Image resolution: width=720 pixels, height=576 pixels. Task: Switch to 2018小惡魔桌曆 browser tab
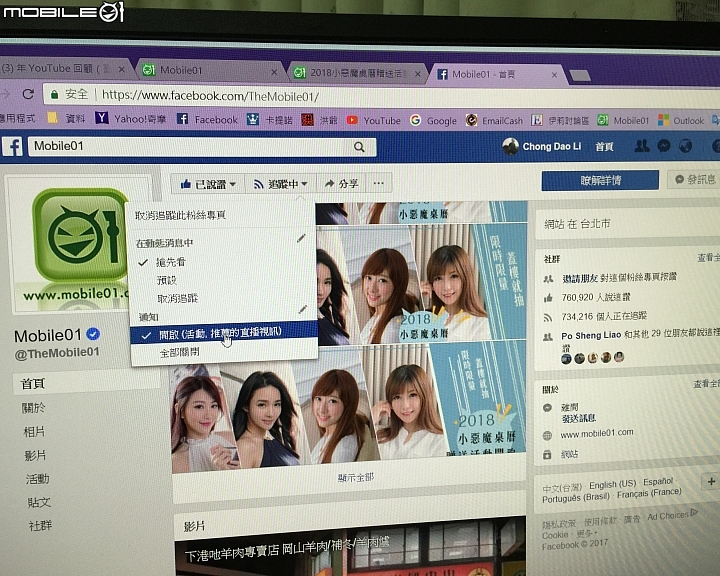click(x=357, y=73)
